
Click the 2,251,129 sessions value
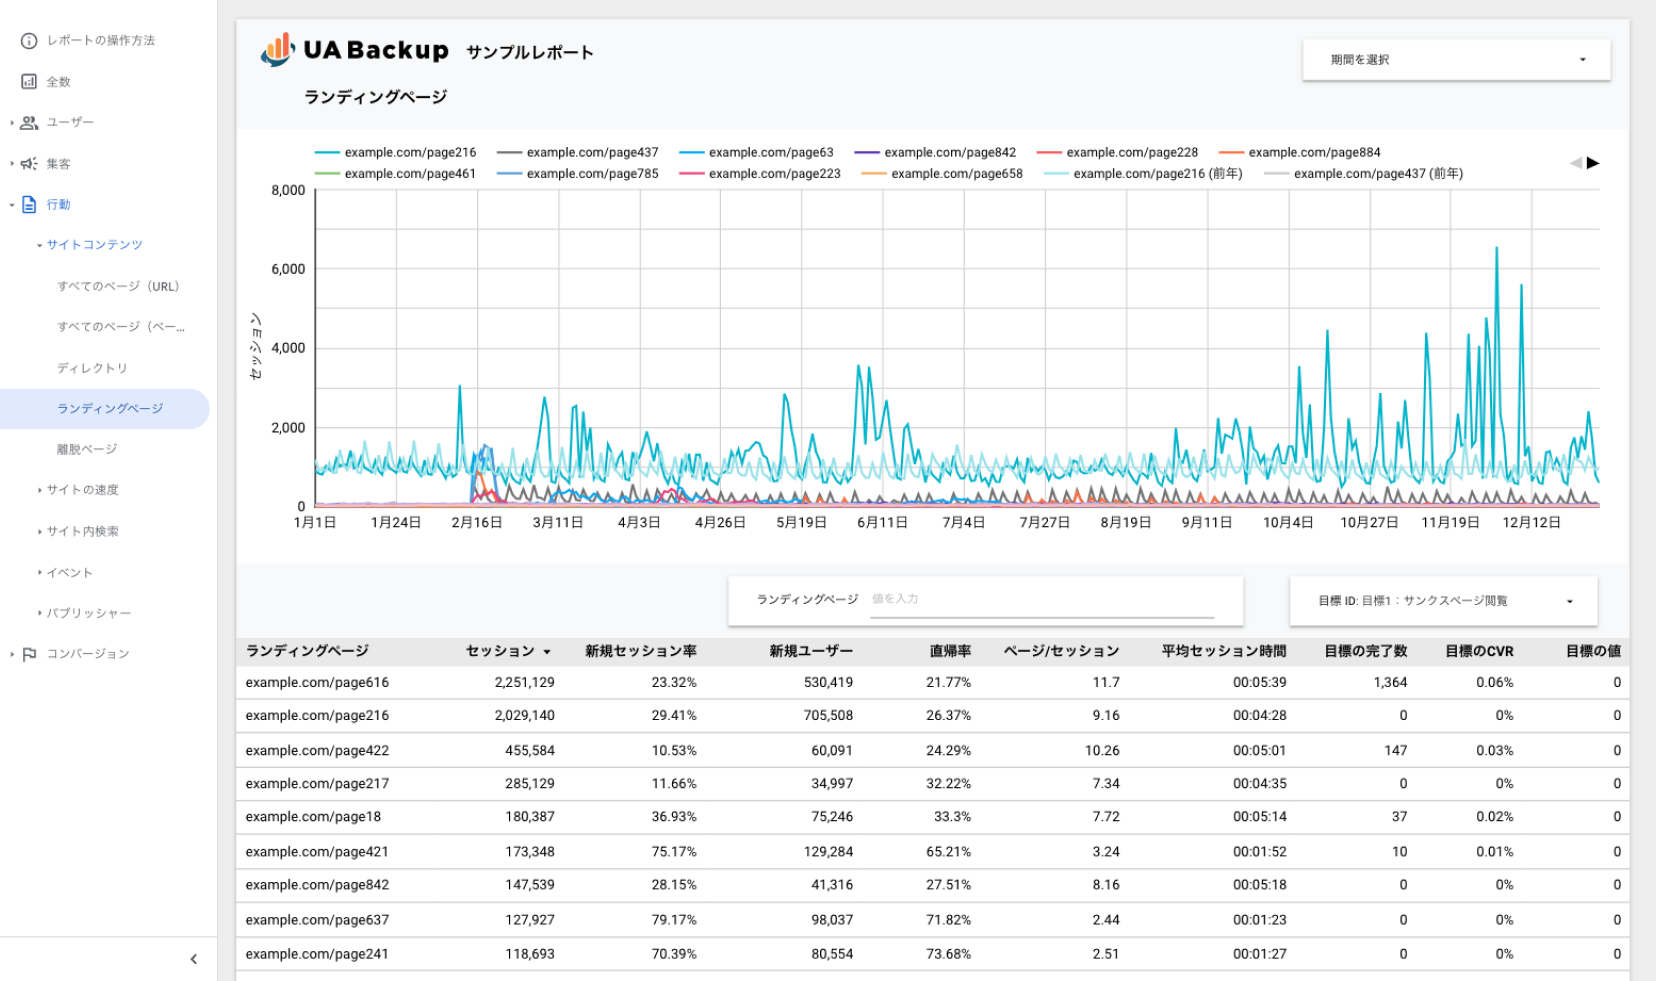tap(524, 683)
